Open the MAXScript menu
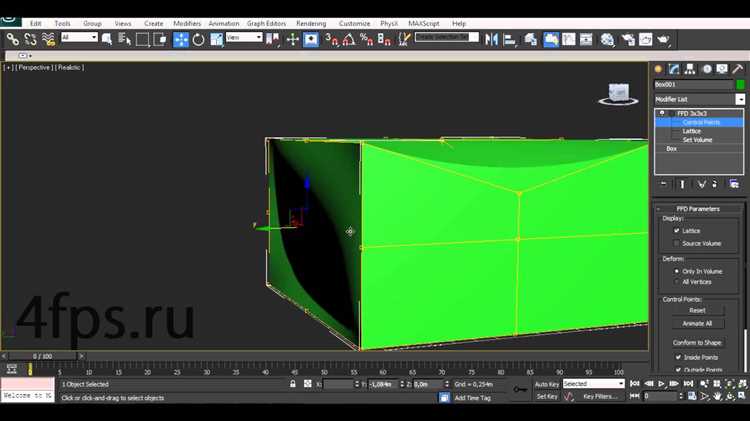 (x=424, y=23)
